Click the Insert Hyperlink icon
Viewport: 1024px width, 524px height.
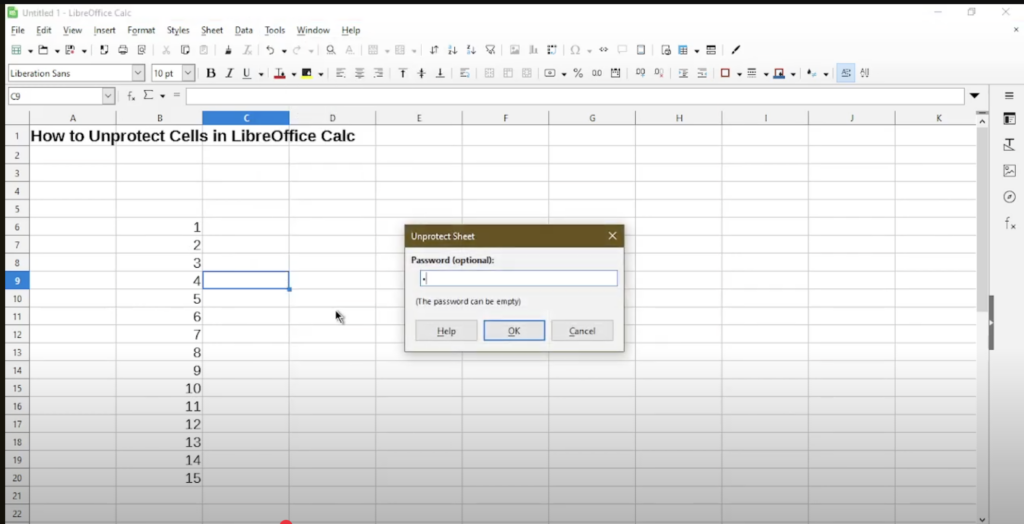[x=603, y=50]
